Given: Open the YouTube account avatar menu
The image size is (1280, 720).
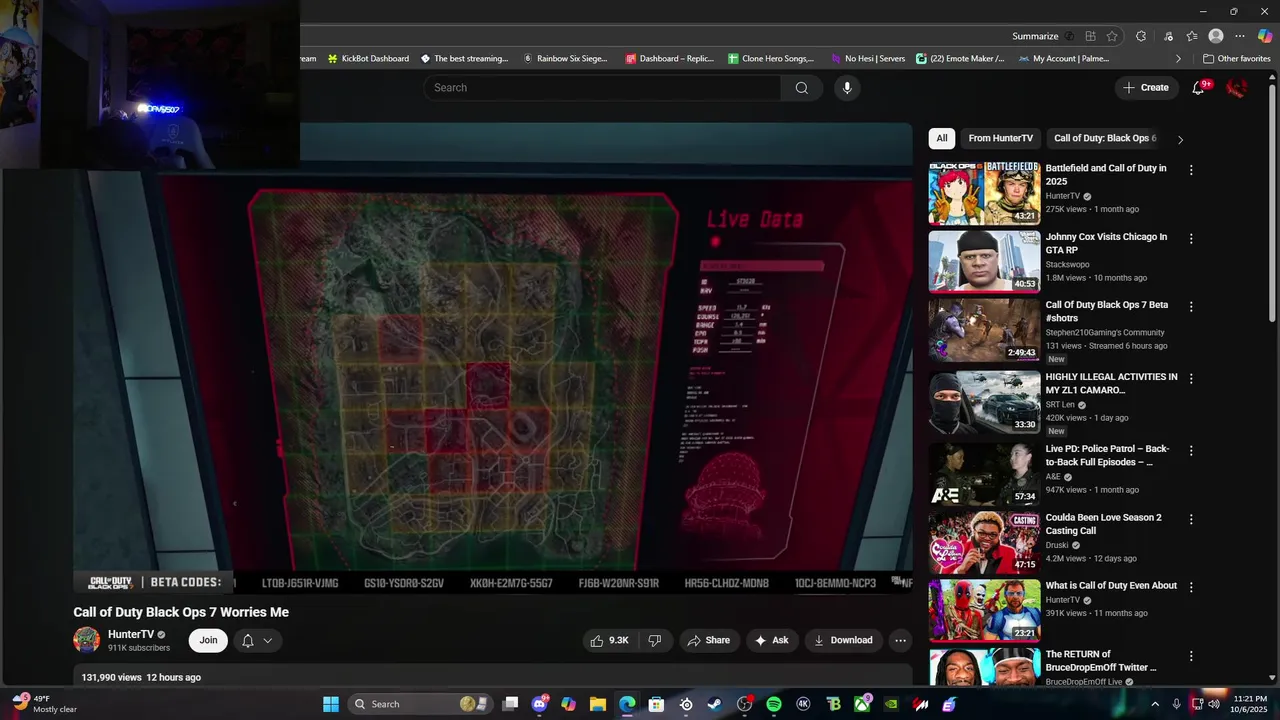Looking at the screenshot, I should (1236, 88).
